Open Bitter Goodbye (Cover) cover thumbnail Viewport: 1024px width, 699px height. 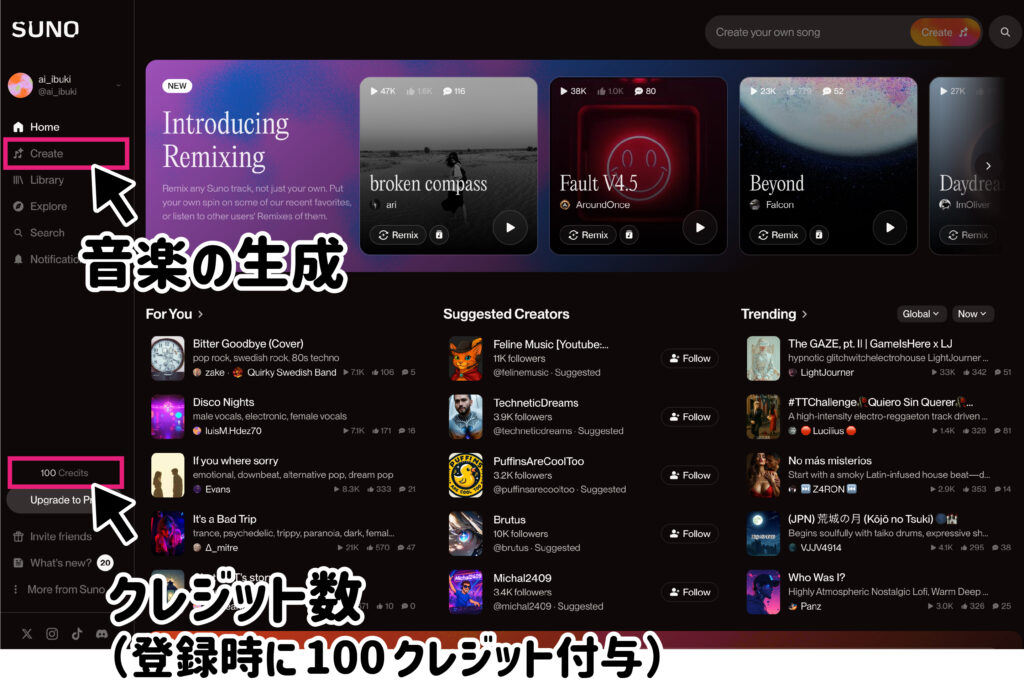168,358
